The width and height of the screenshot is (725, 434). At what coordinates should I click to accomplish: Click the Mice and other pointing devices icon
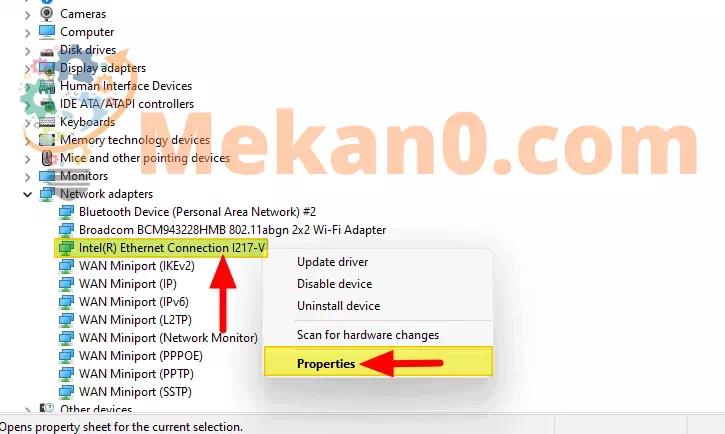47,158
